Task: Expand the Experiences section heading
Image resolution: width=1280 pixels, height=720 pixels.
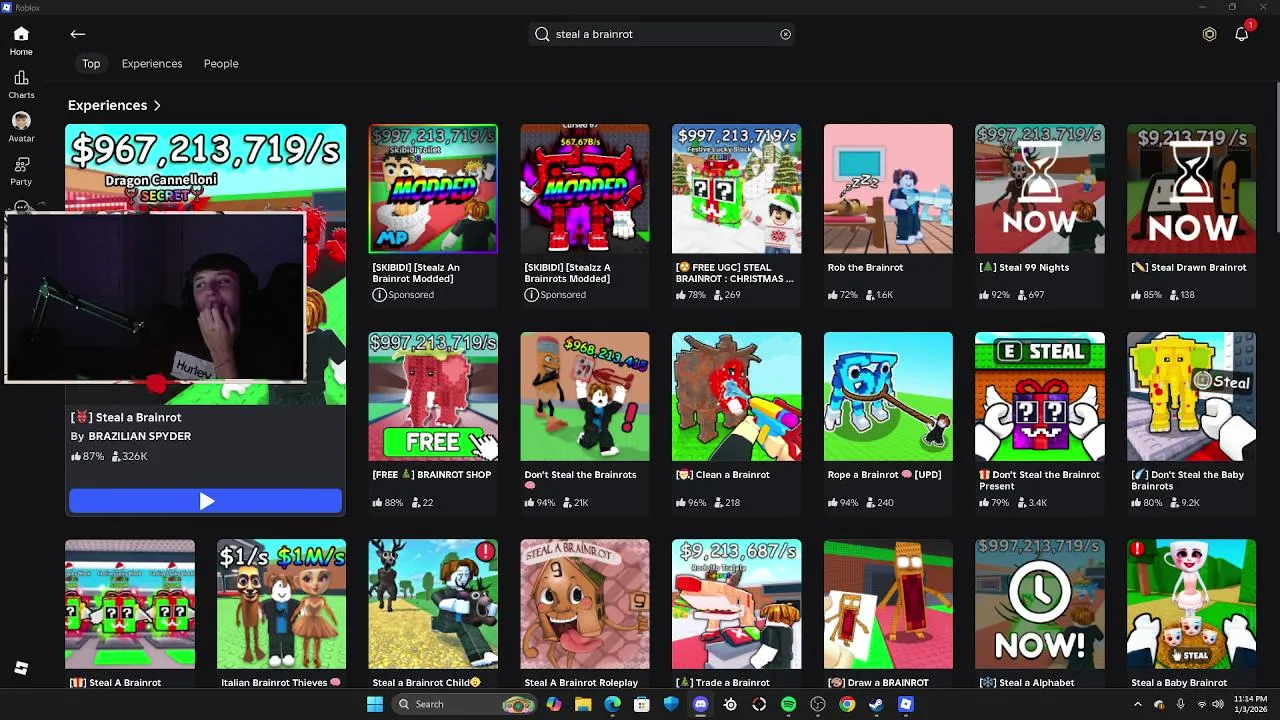Action: tap(114, 105)
